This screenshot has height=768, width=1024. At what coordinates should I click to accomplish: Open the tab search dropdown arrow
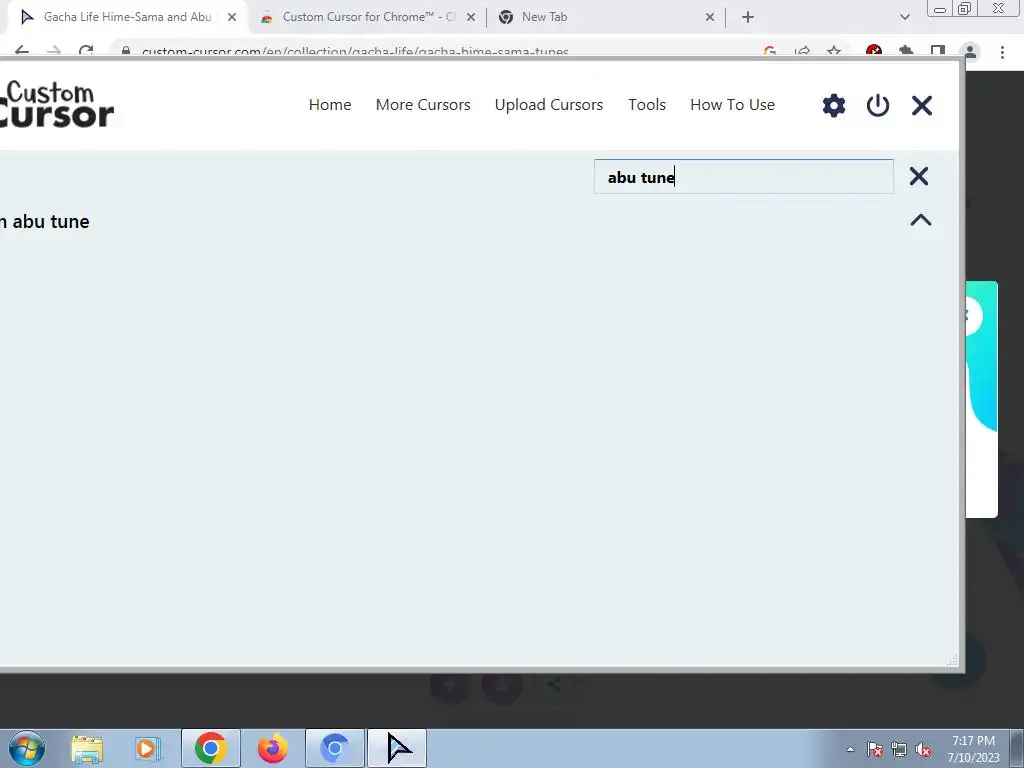[x=904, y=18]
